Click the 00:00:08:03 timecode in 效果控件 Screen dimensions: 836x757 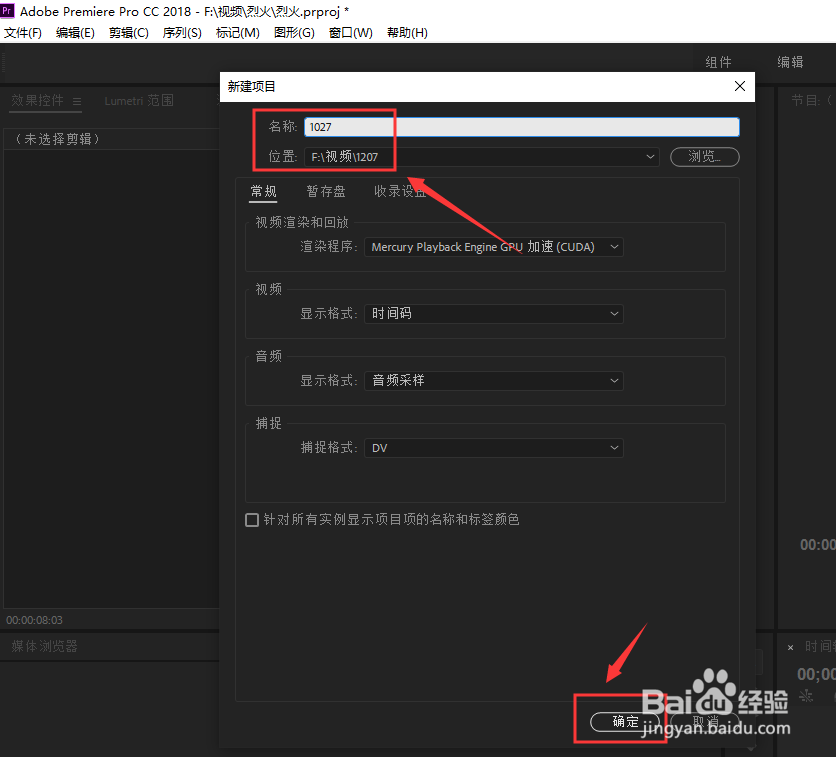34,620
